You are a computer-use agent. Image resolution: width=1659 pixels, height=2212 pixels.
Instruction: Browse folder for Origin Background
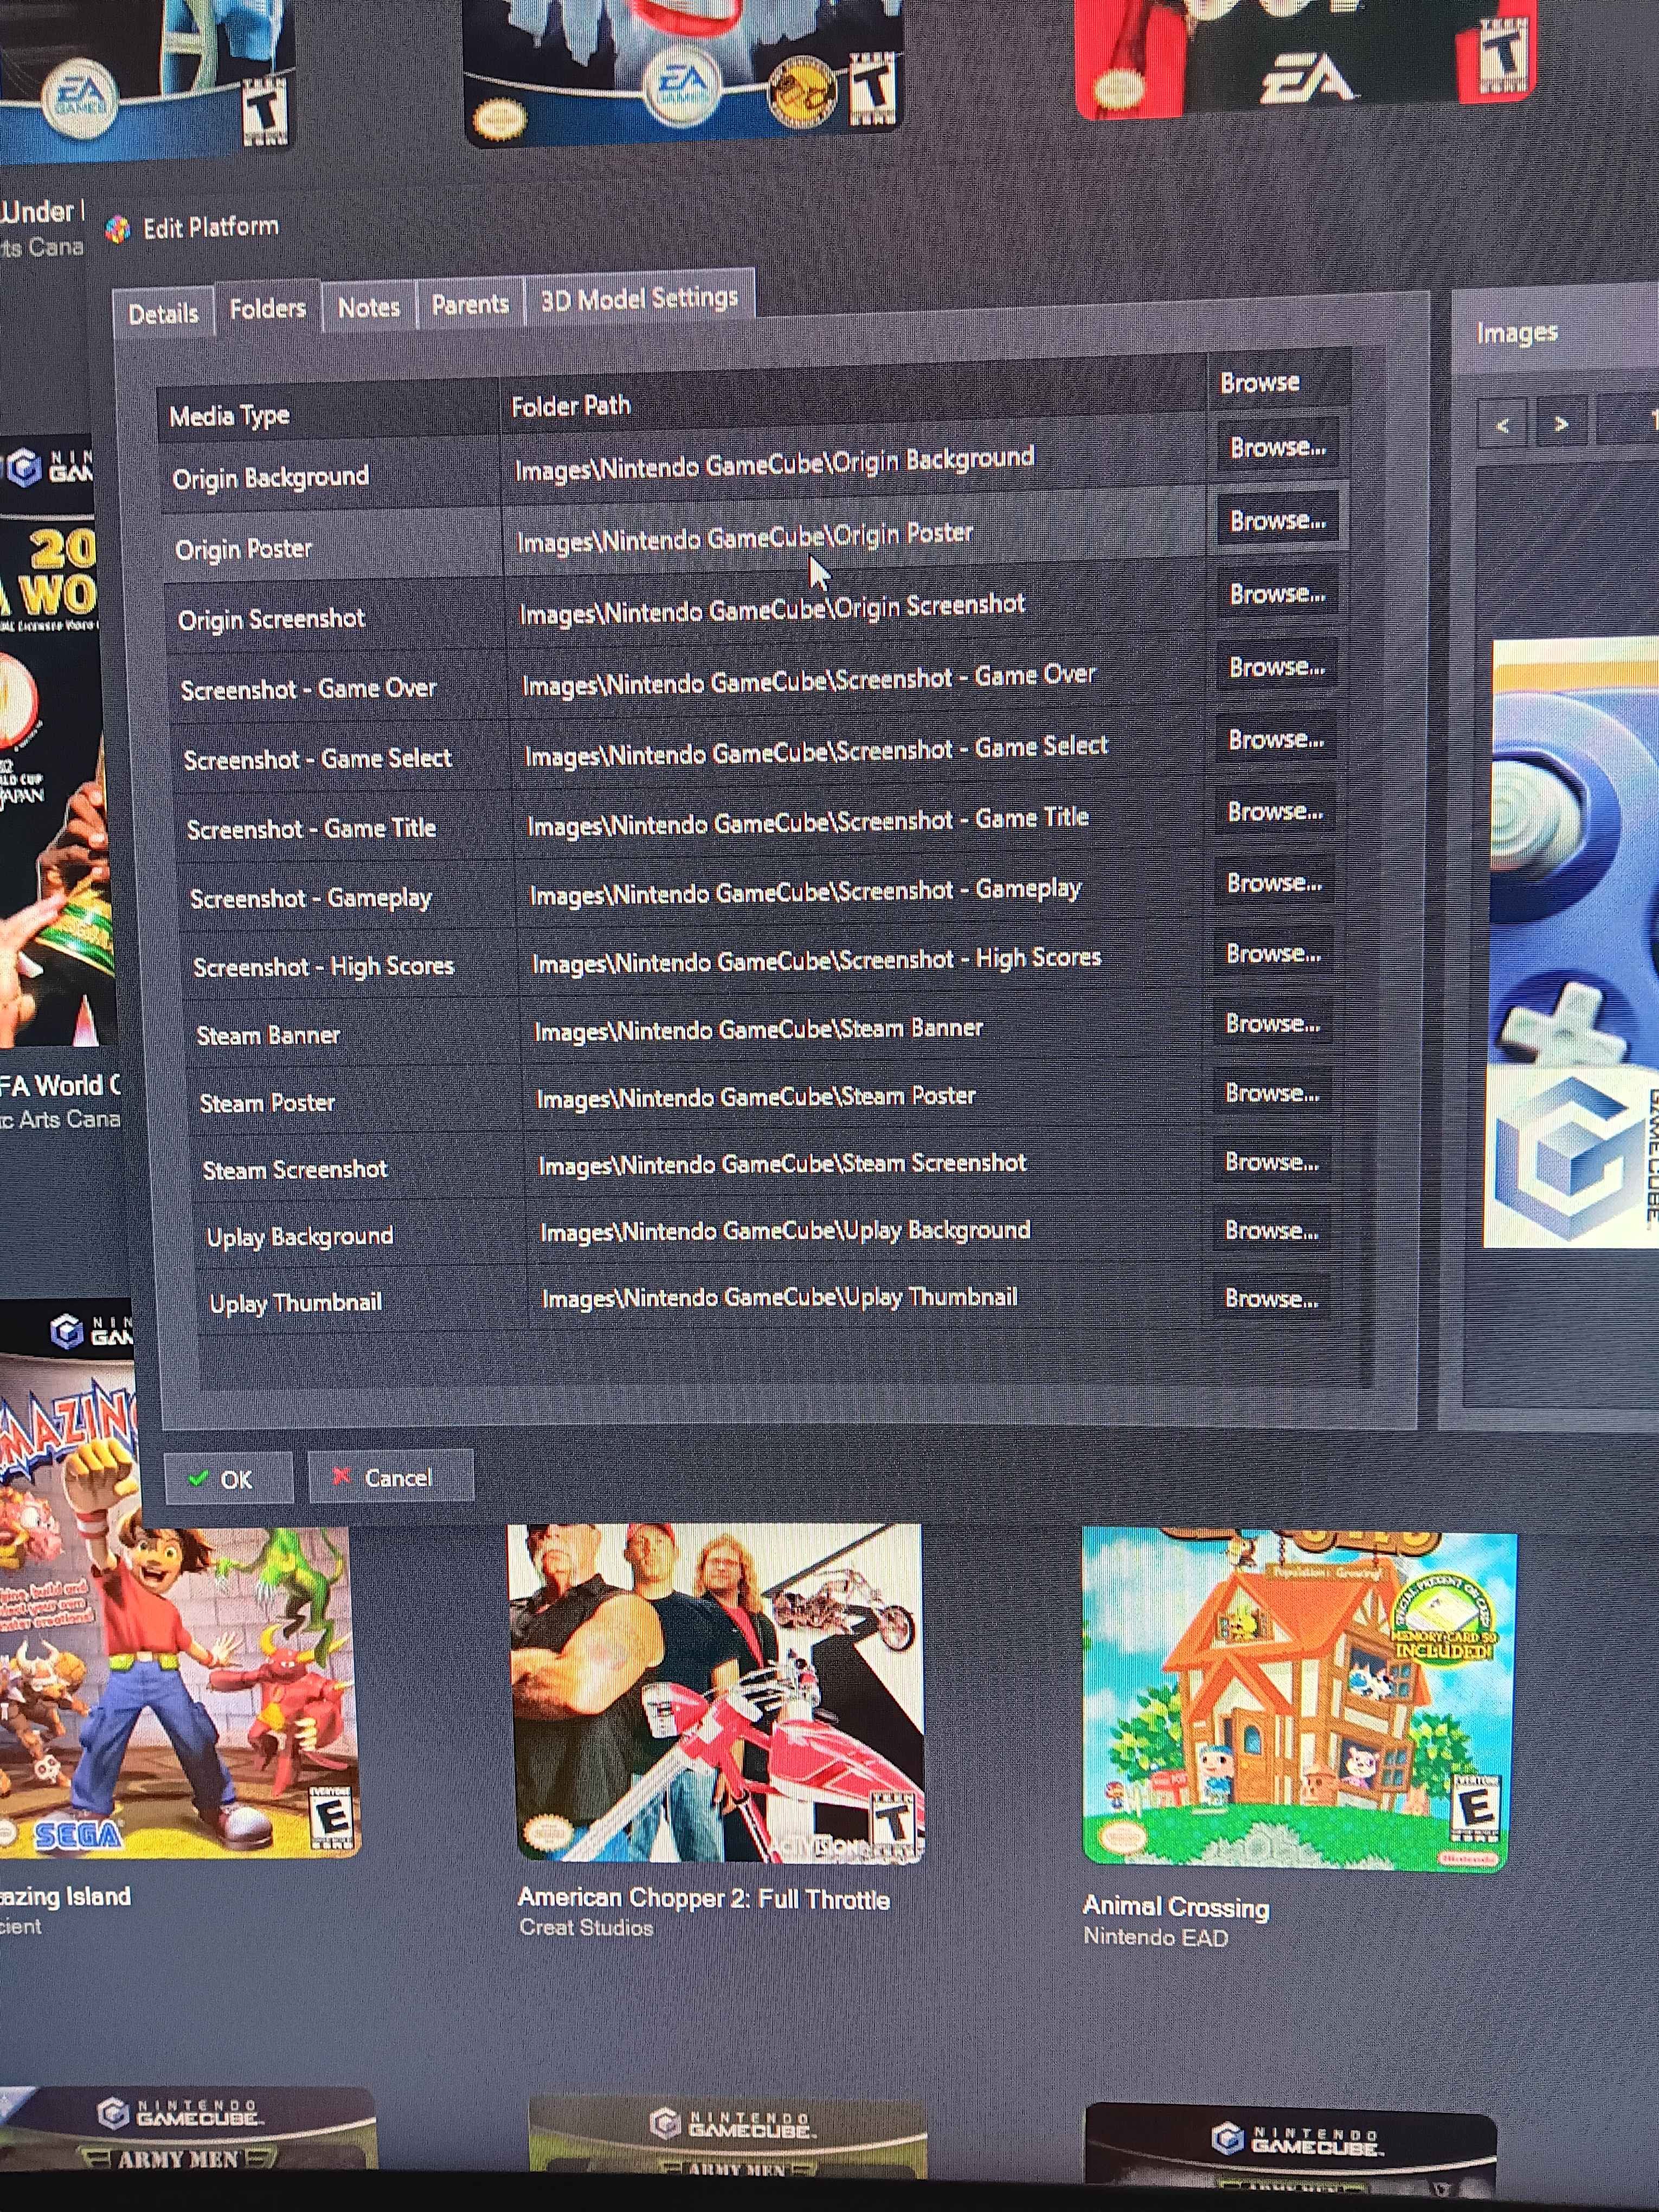coord(1277,447)
